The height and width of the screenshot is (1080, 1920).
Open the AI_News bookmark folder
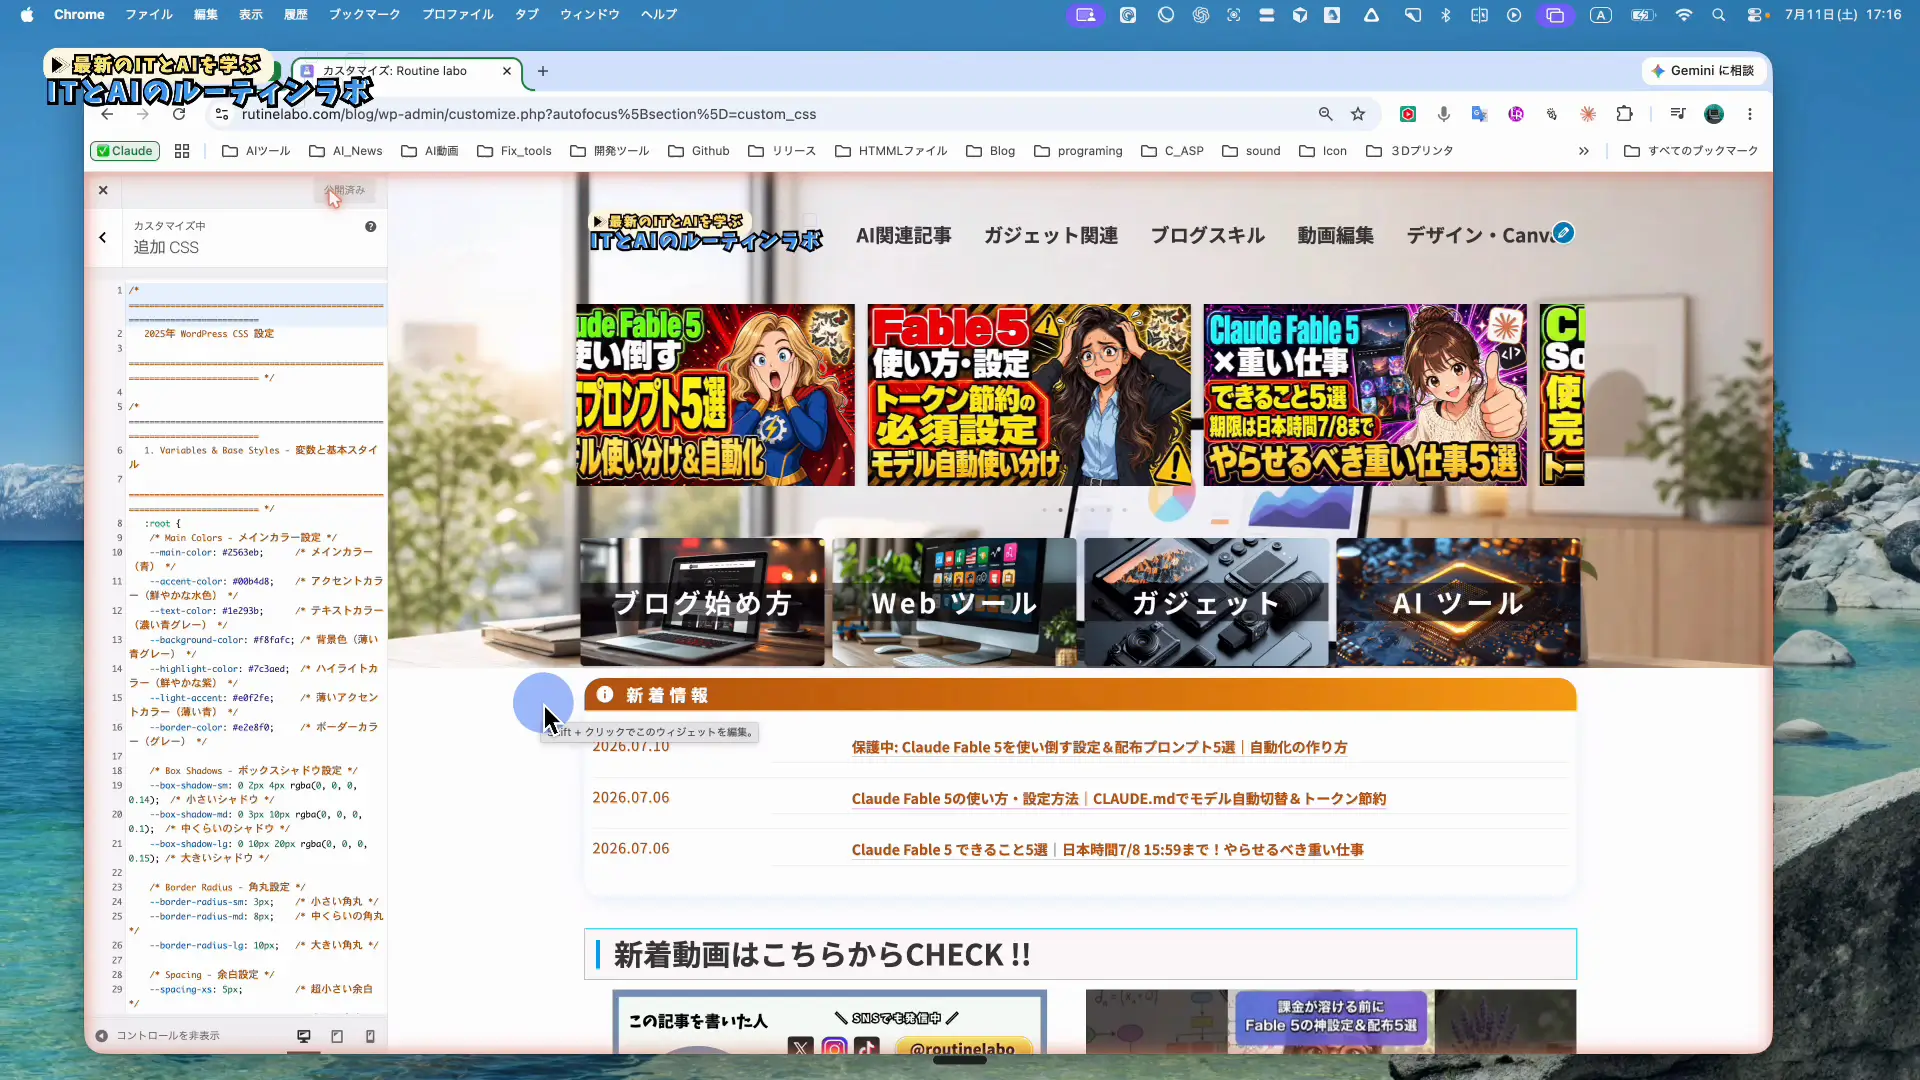[345, 151]
